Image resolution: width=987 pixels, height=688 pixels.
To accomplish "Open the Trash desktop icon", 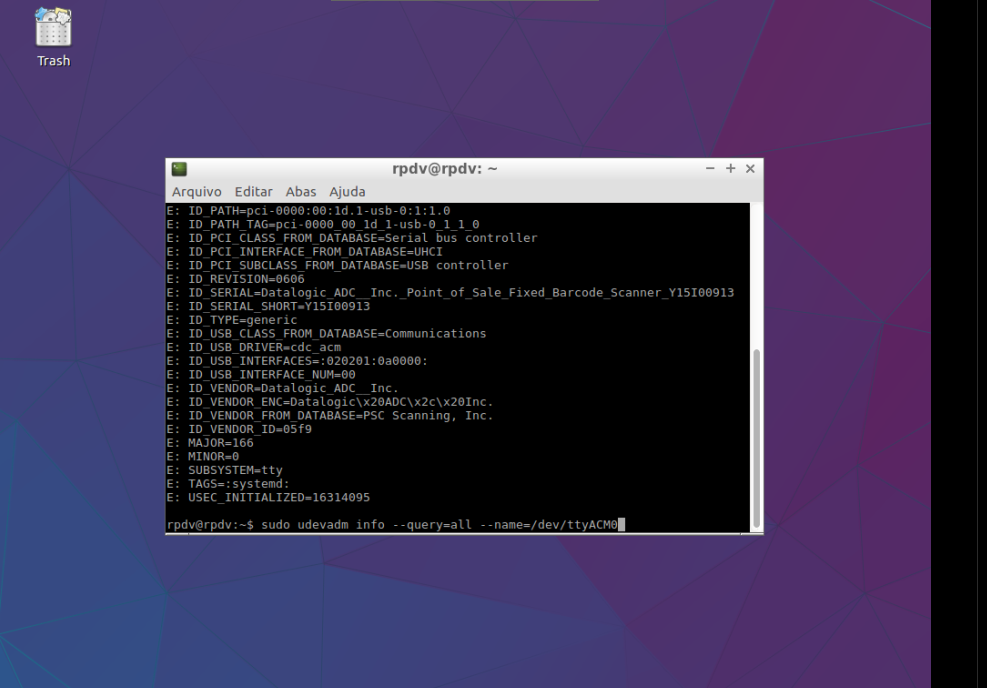I will coord(53,37).
